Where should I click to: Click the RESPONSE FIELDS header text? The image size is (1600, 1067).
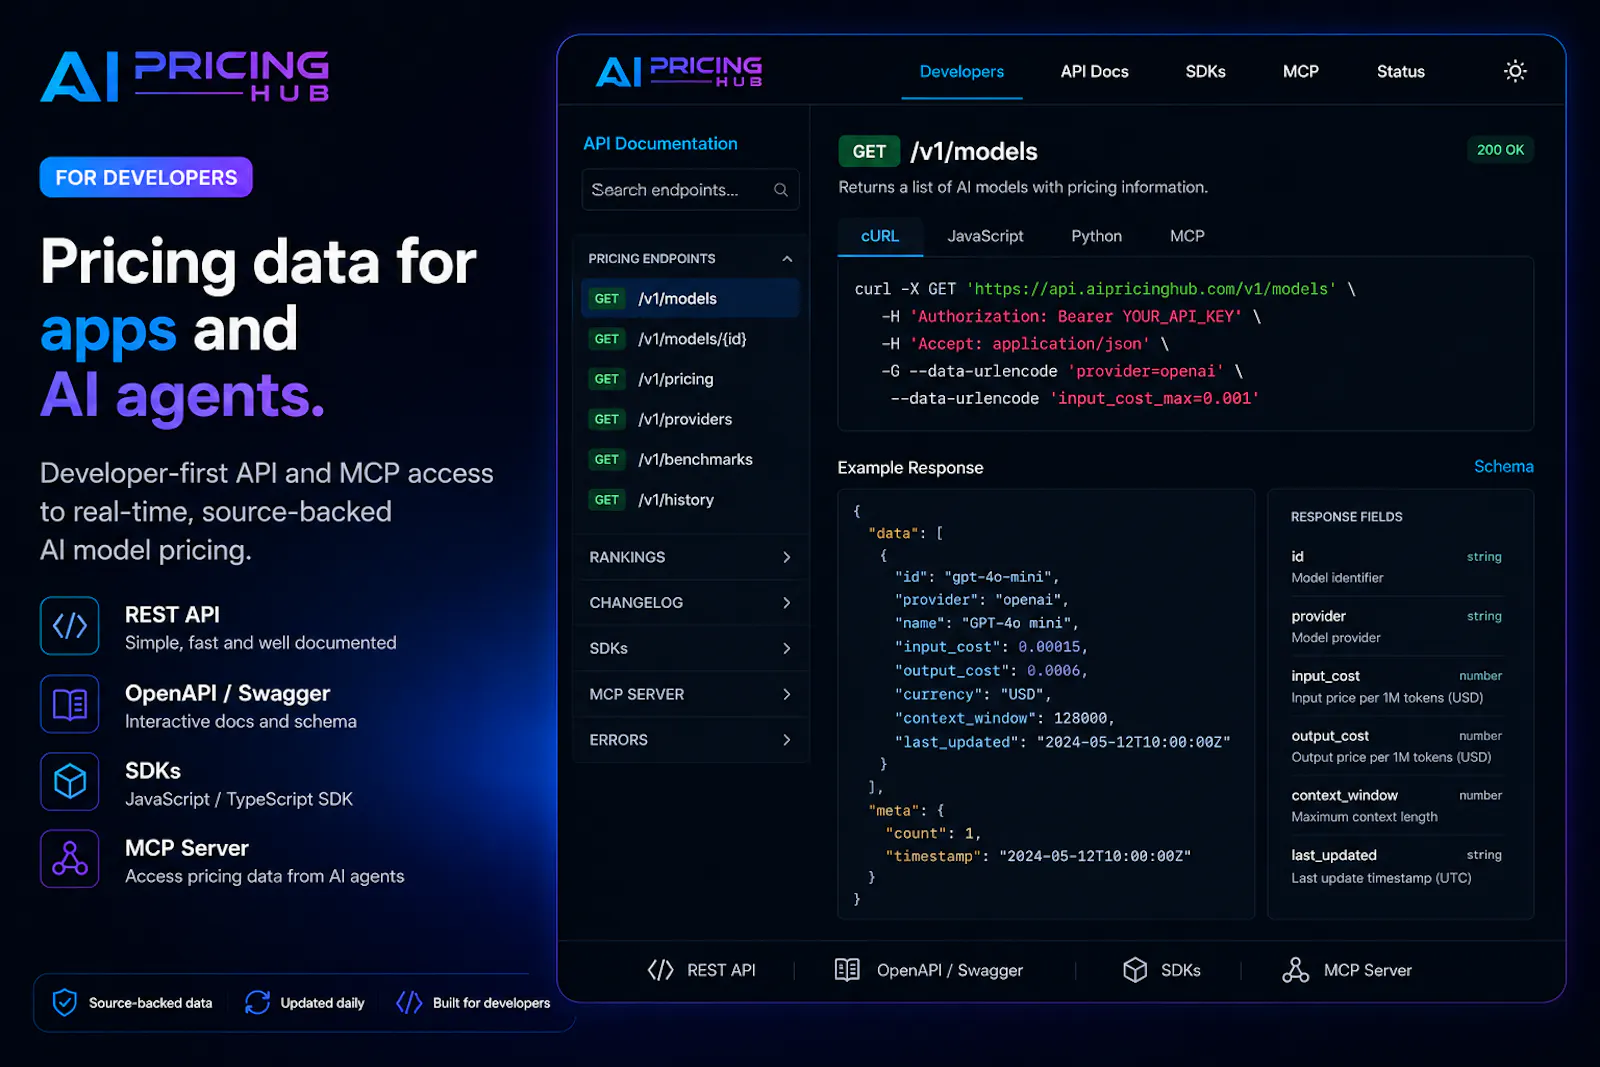1346,517
